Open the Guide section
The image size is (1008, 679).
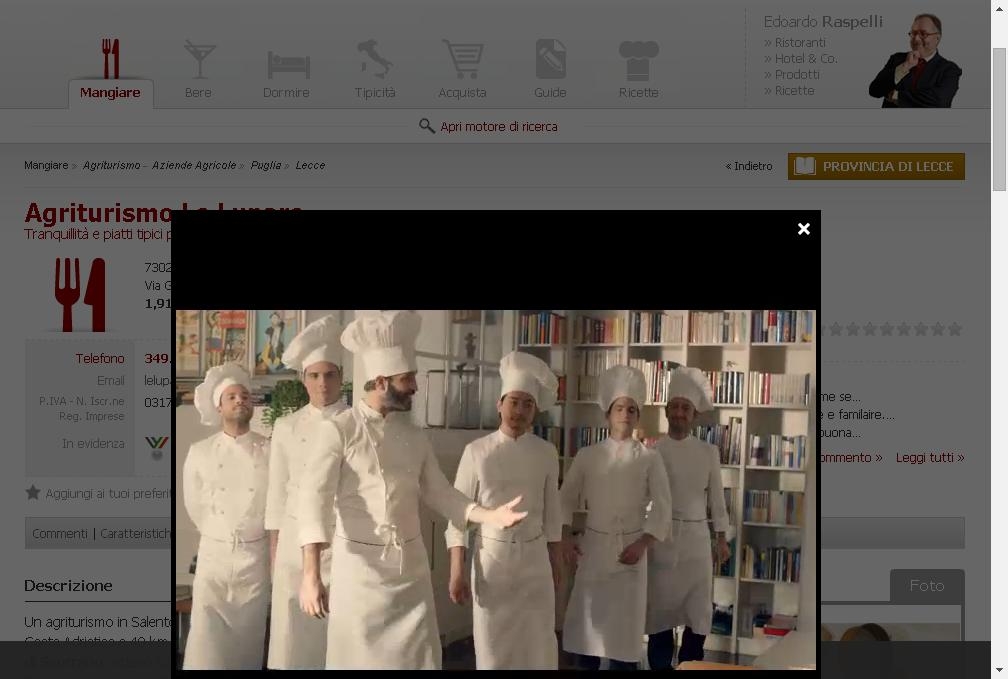click(550, 93)
